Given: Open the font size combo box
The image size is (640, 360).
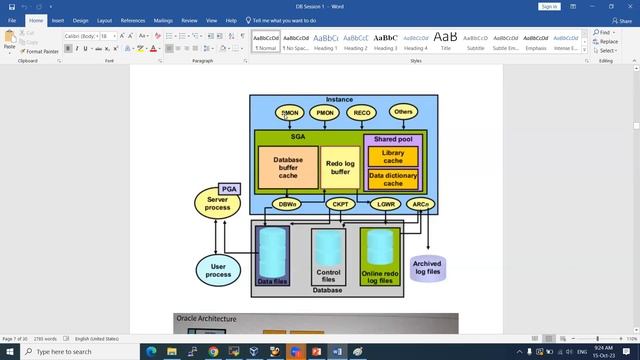Looking at the screenshot, I should click(108, 36).
